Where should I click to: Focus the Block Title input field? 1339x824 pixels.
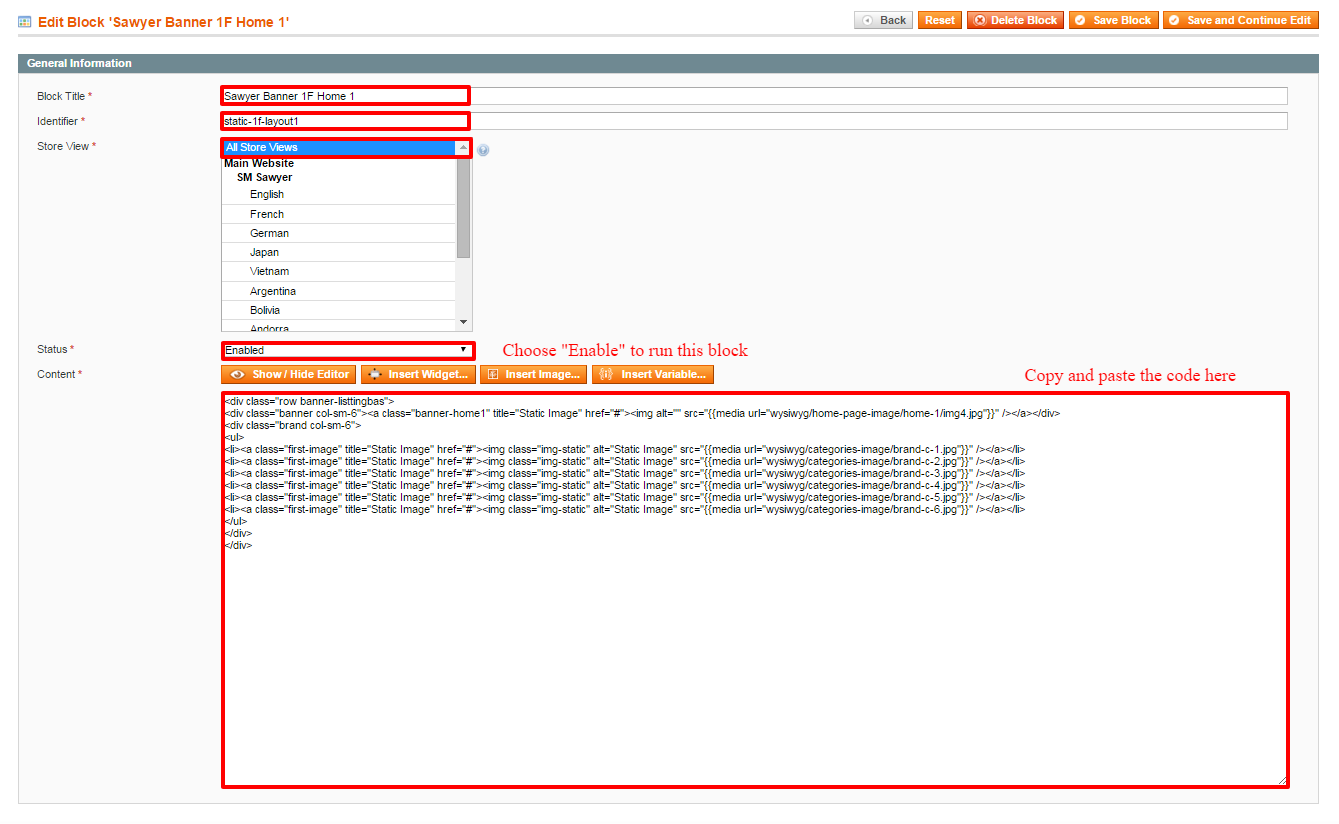[x=754, y=96]
